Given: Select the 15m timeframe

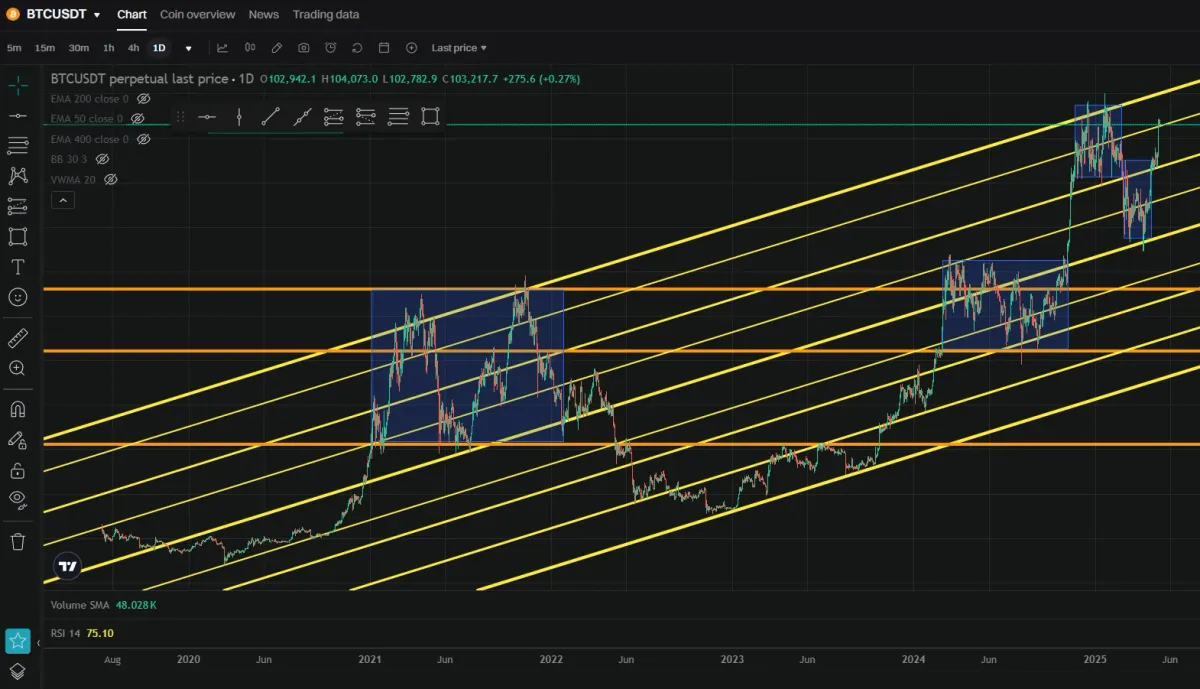Looking at the screenshot, I should coord(45,48).
